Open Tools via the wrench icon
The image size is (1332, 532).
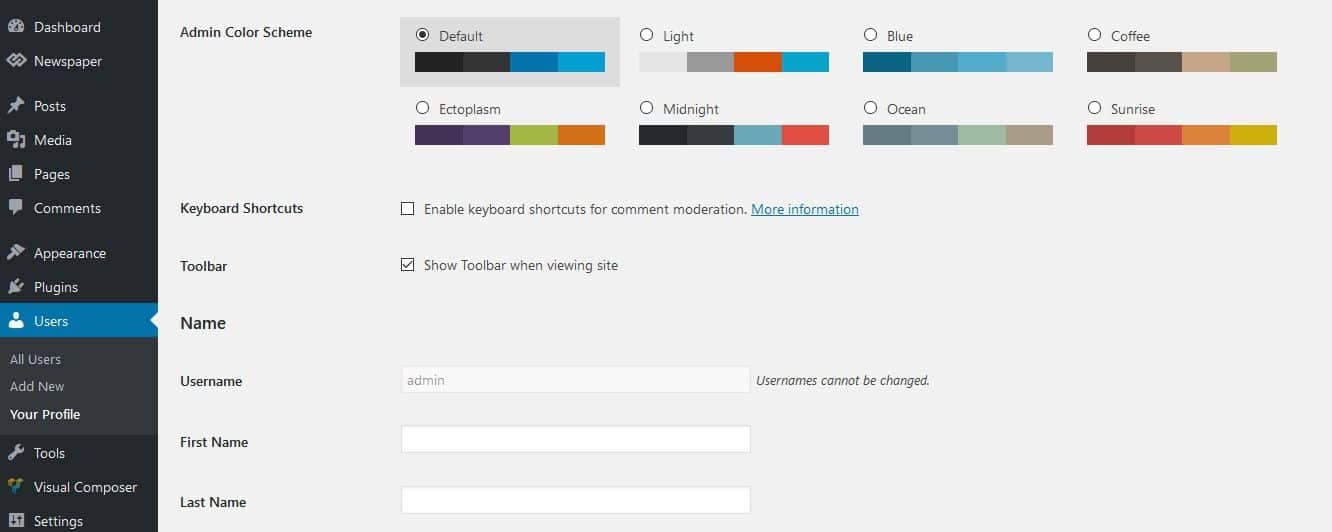[16, 453]
